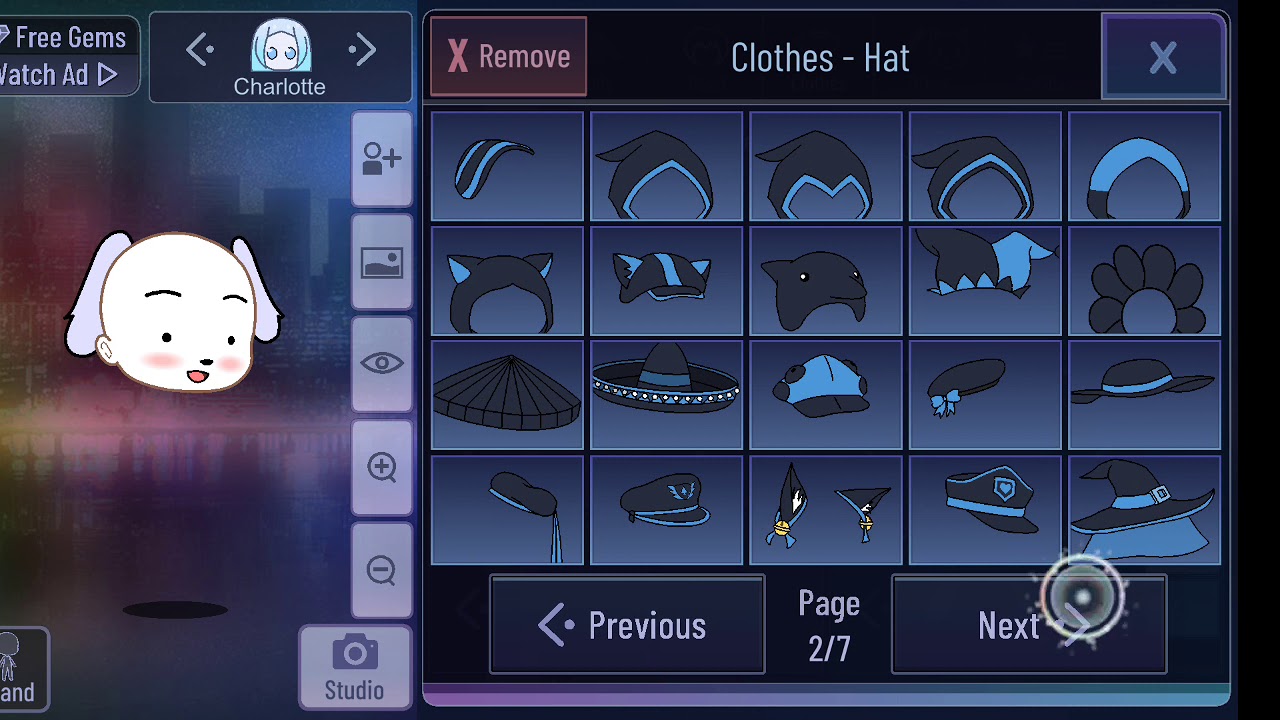Choose the cat ears hood hat
This screenshot has height=720, width=1280.
(507, 281)
